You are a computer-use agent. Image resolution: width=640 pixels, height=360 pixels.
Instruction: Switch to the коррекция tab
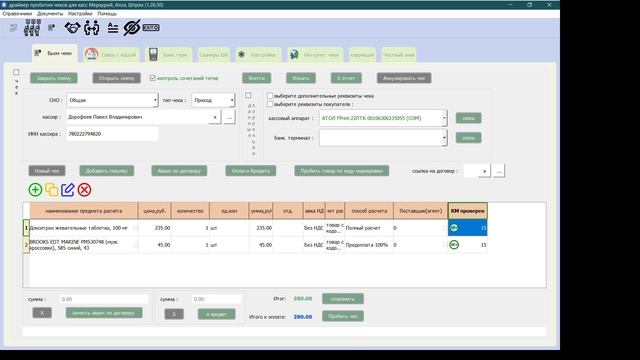coord(362,55)
